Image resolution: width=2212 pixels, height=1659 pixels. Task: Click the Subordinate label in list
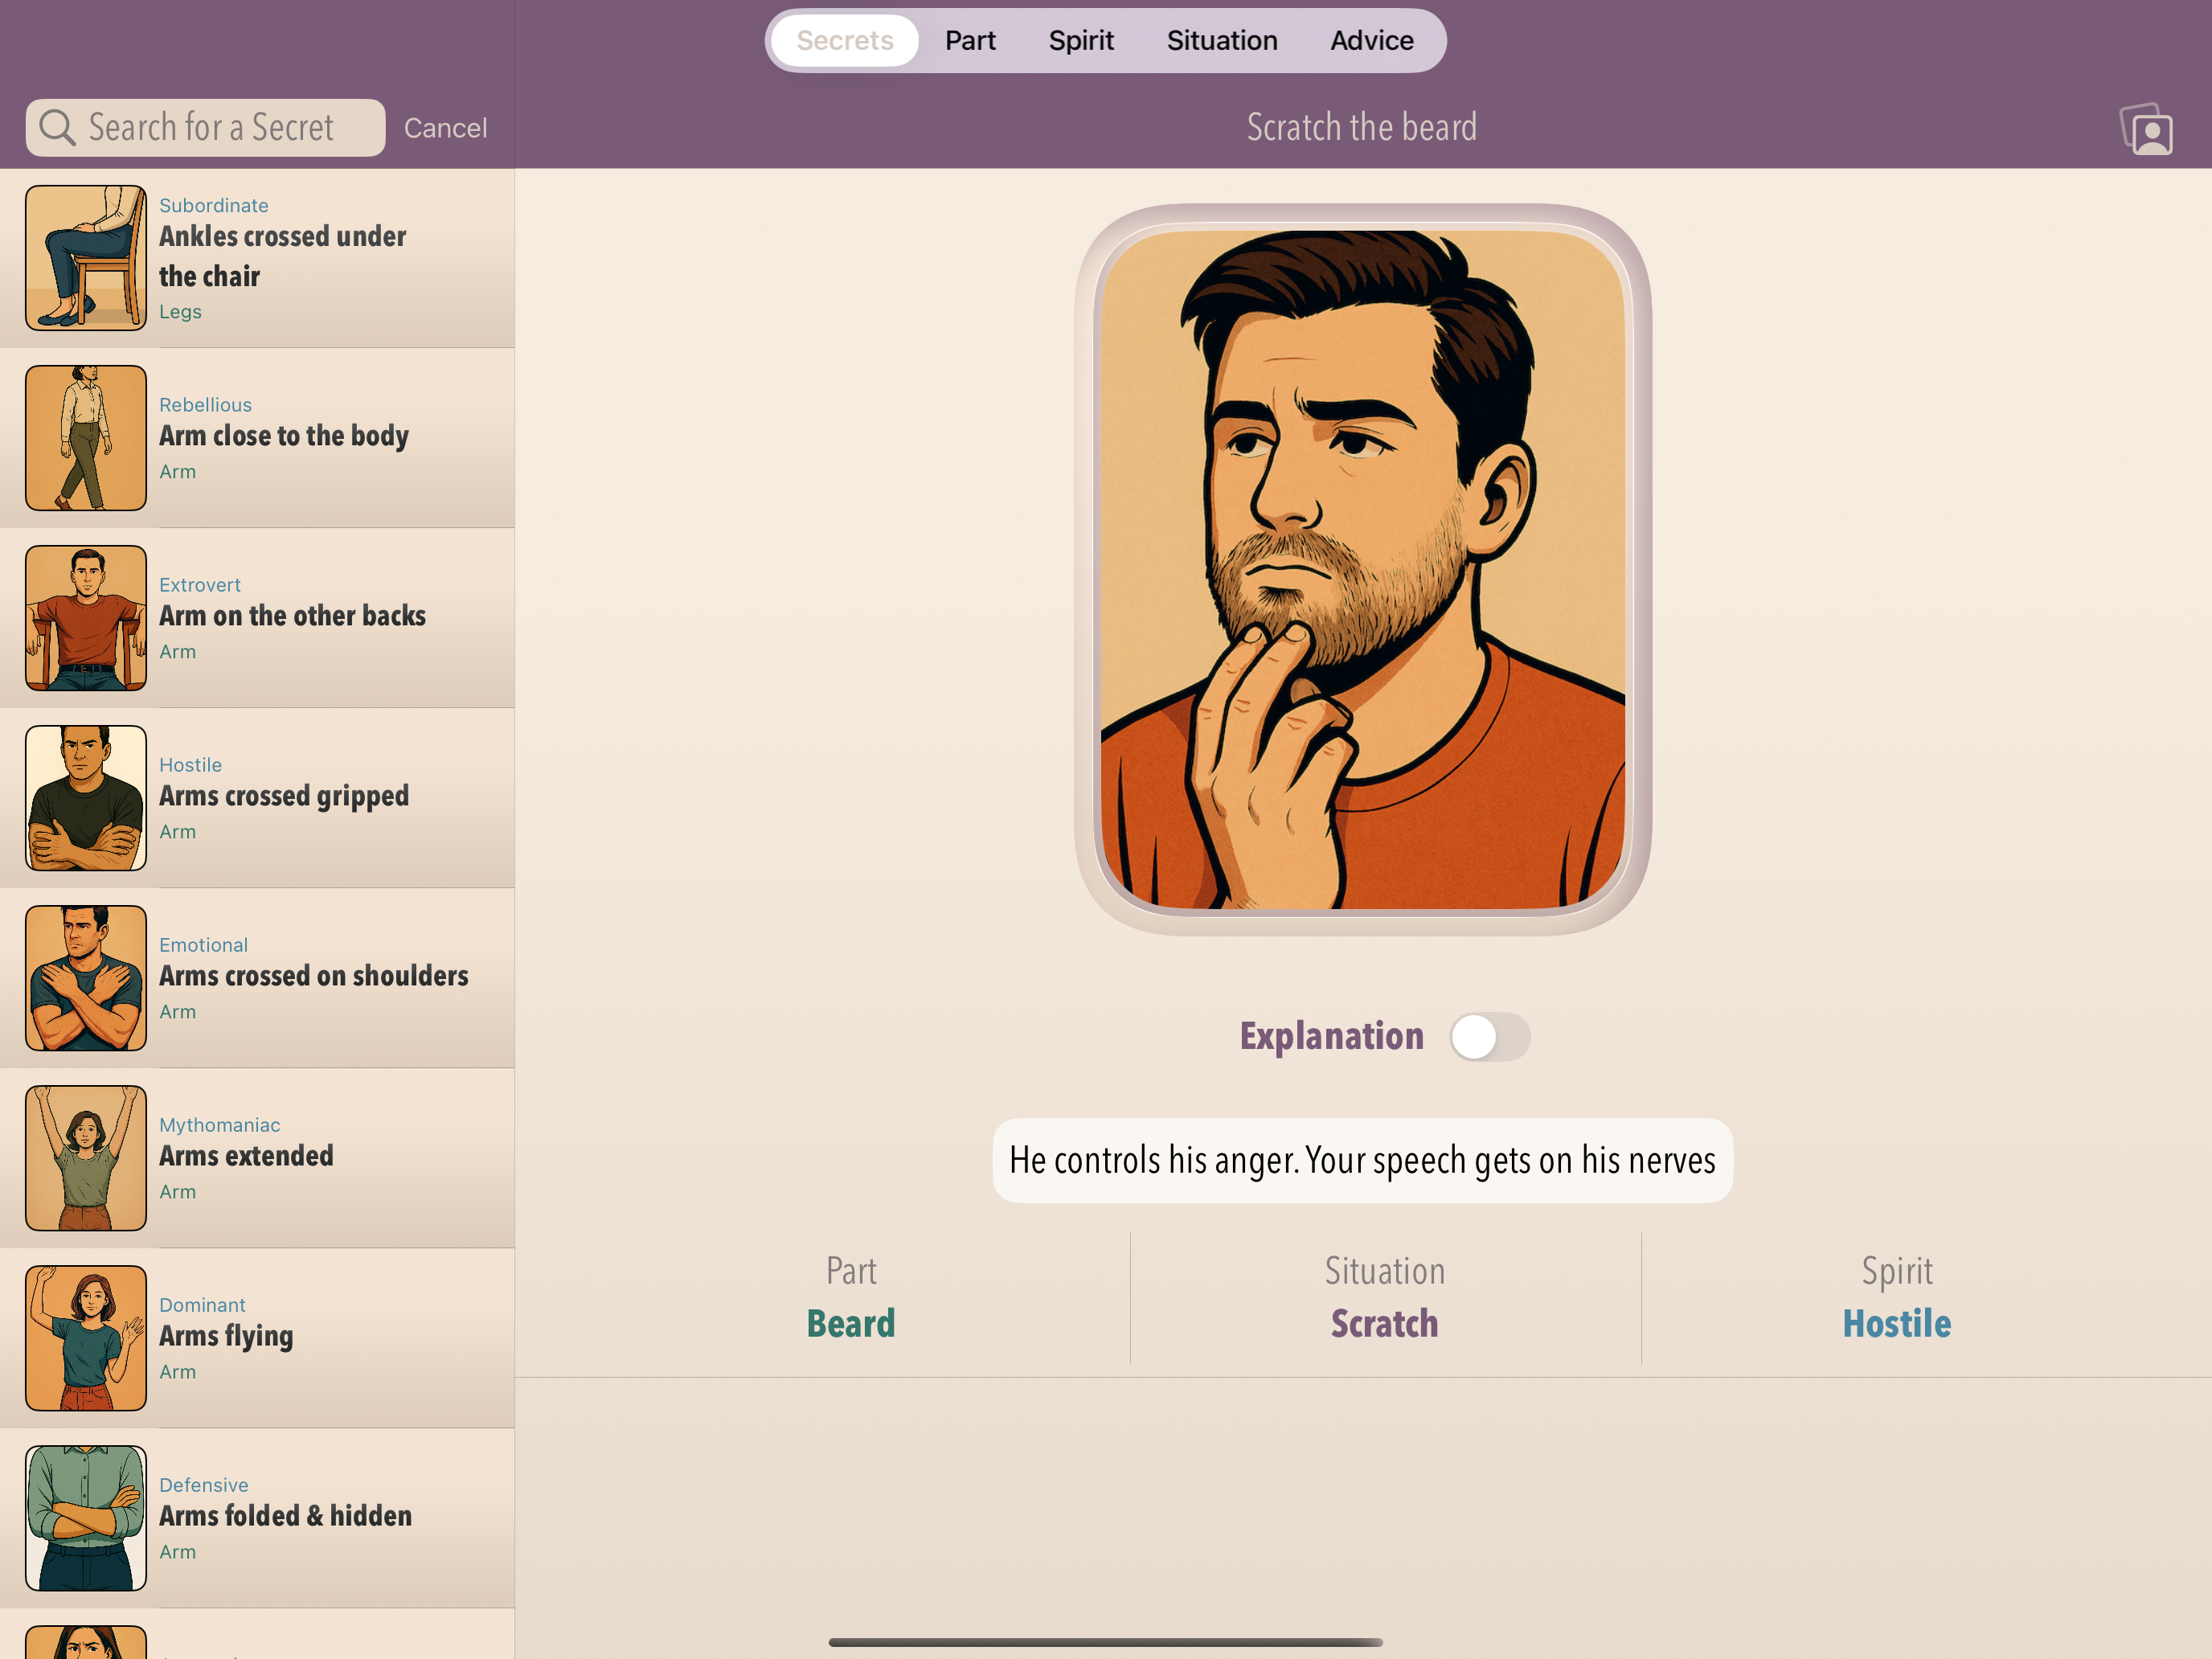[214, 205]
